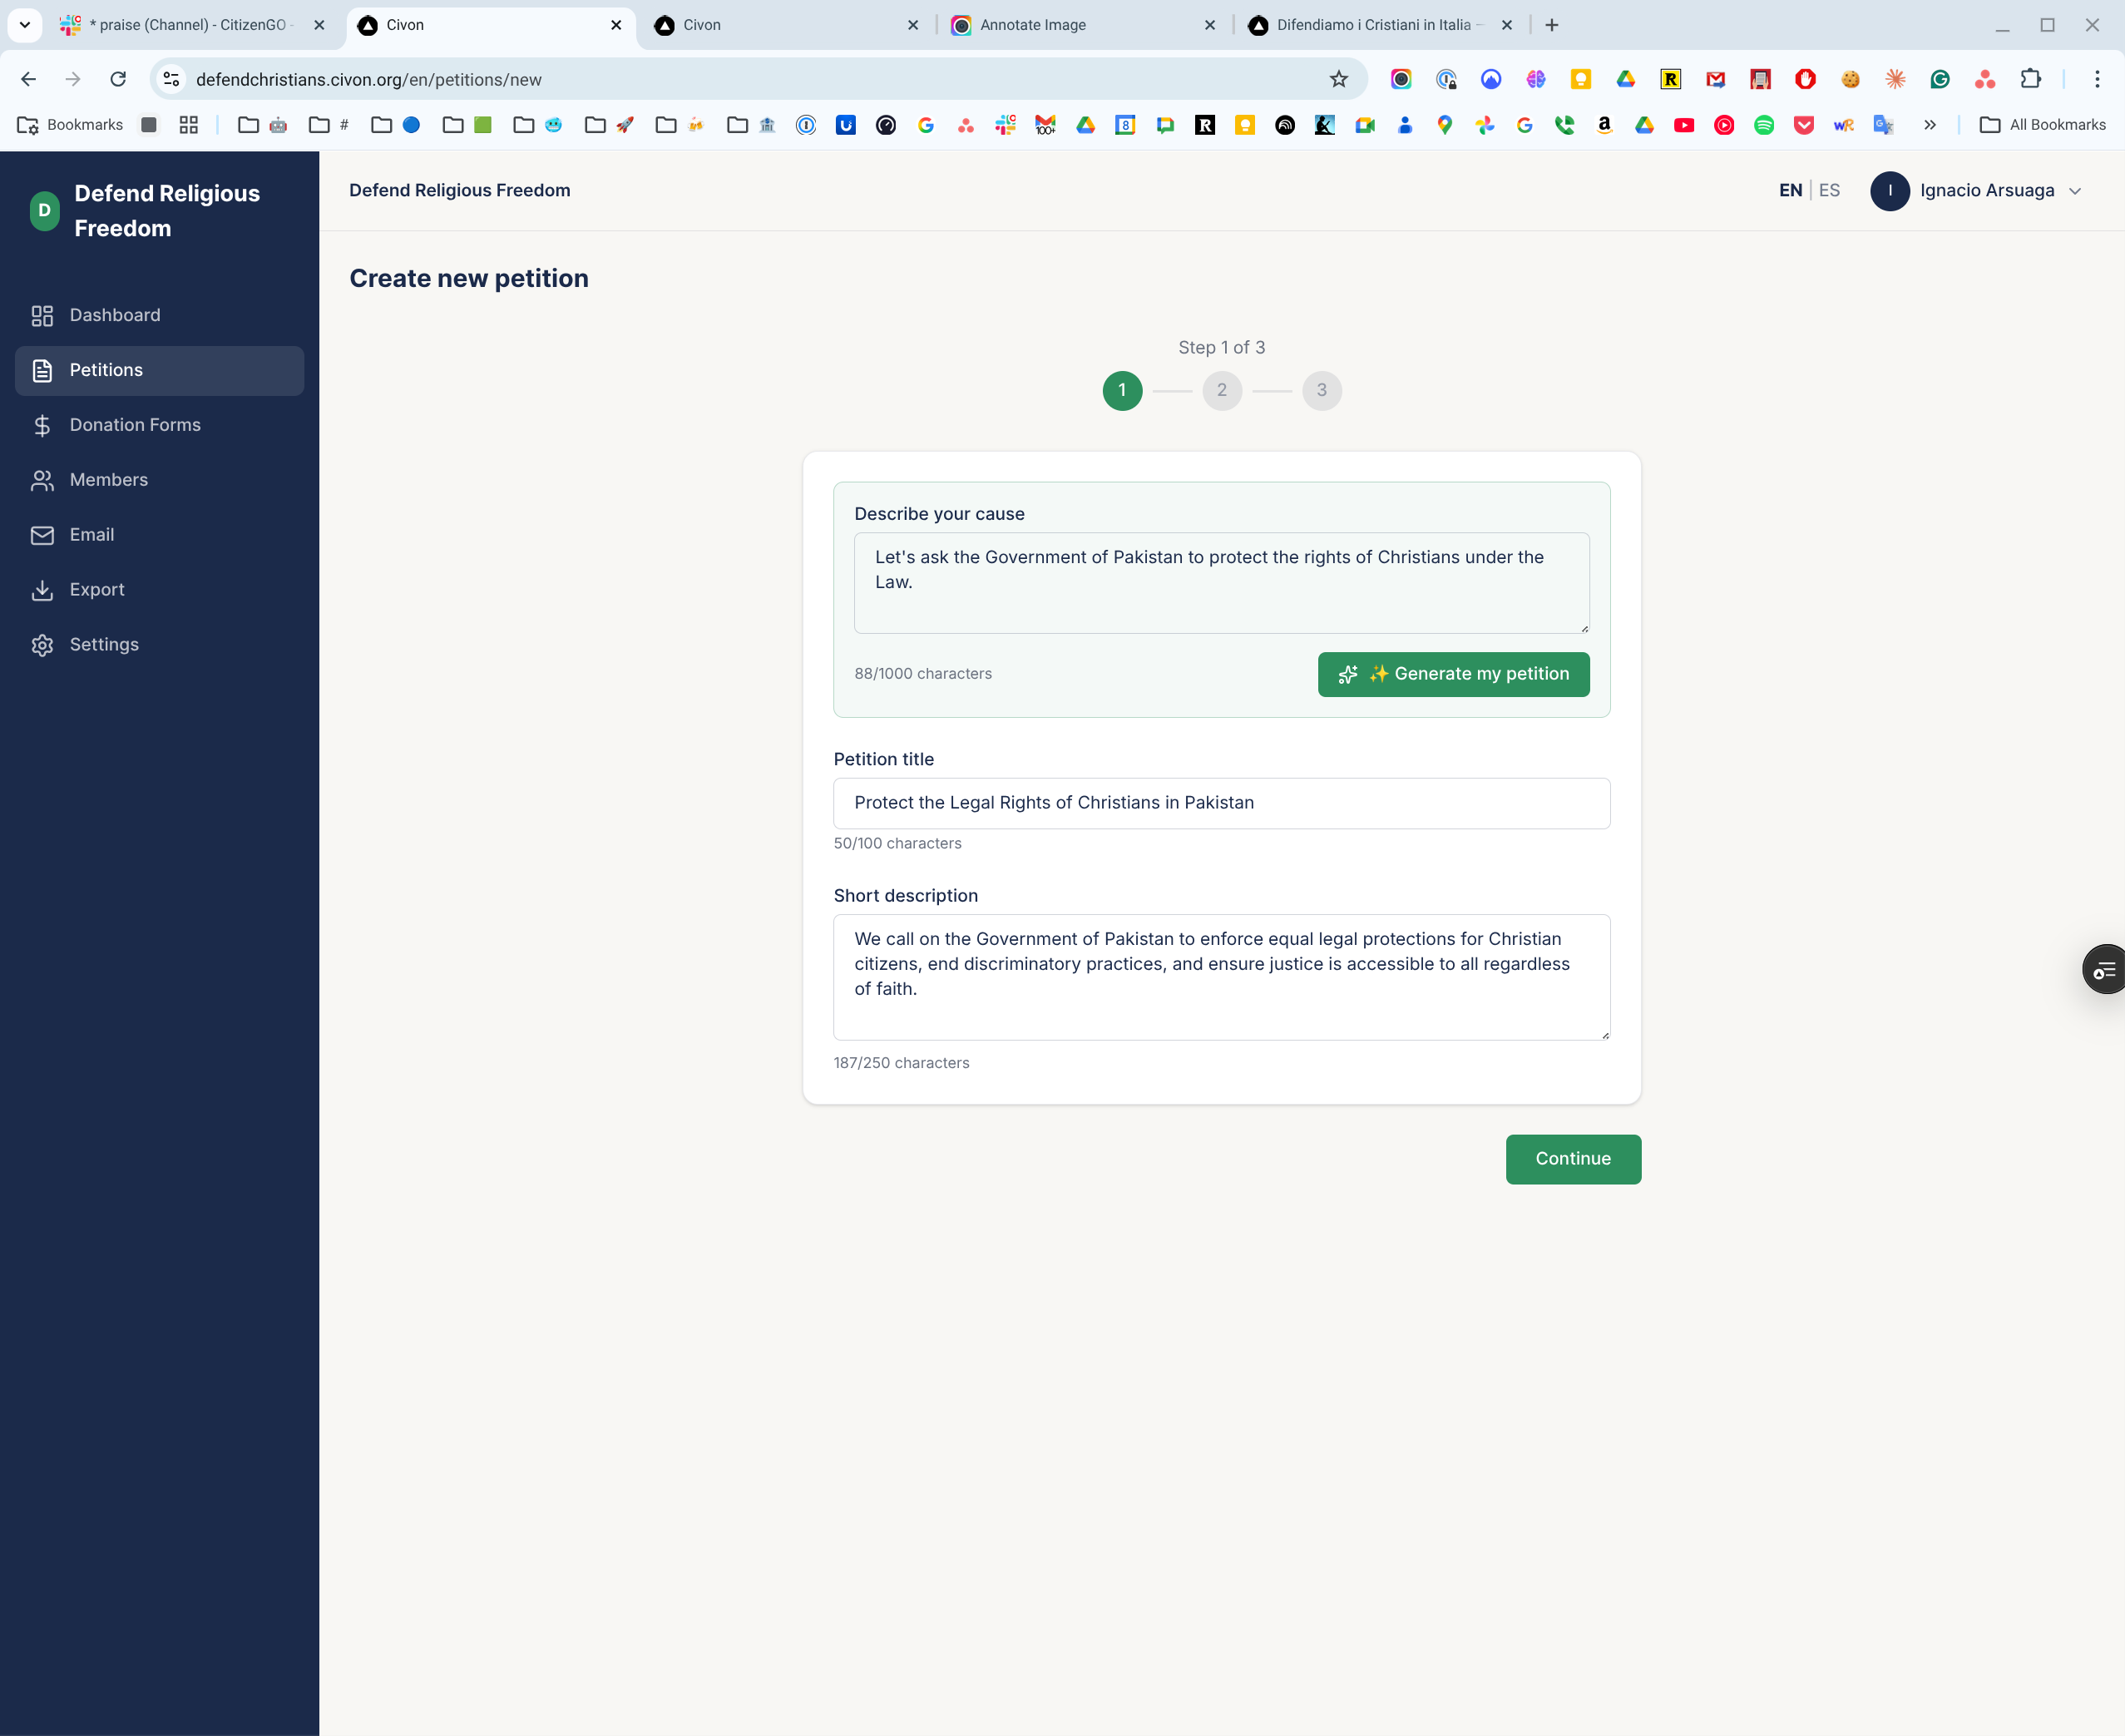Open the Members section
Image resolution: width=2125 pixels, height=1736 pixels.
108,480
